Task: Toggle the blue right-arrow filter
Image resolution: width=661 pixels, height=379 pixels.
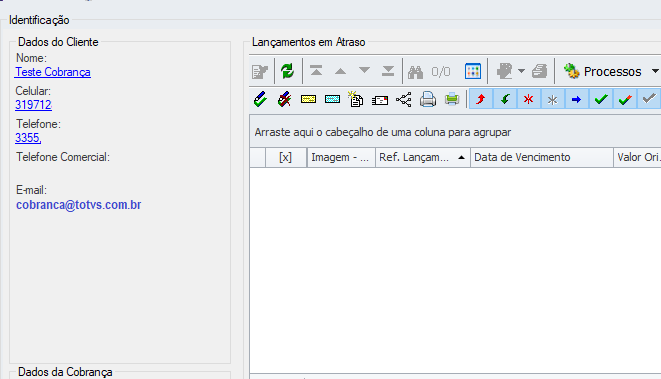Action: pyautogui.click(x=577, y=99)
